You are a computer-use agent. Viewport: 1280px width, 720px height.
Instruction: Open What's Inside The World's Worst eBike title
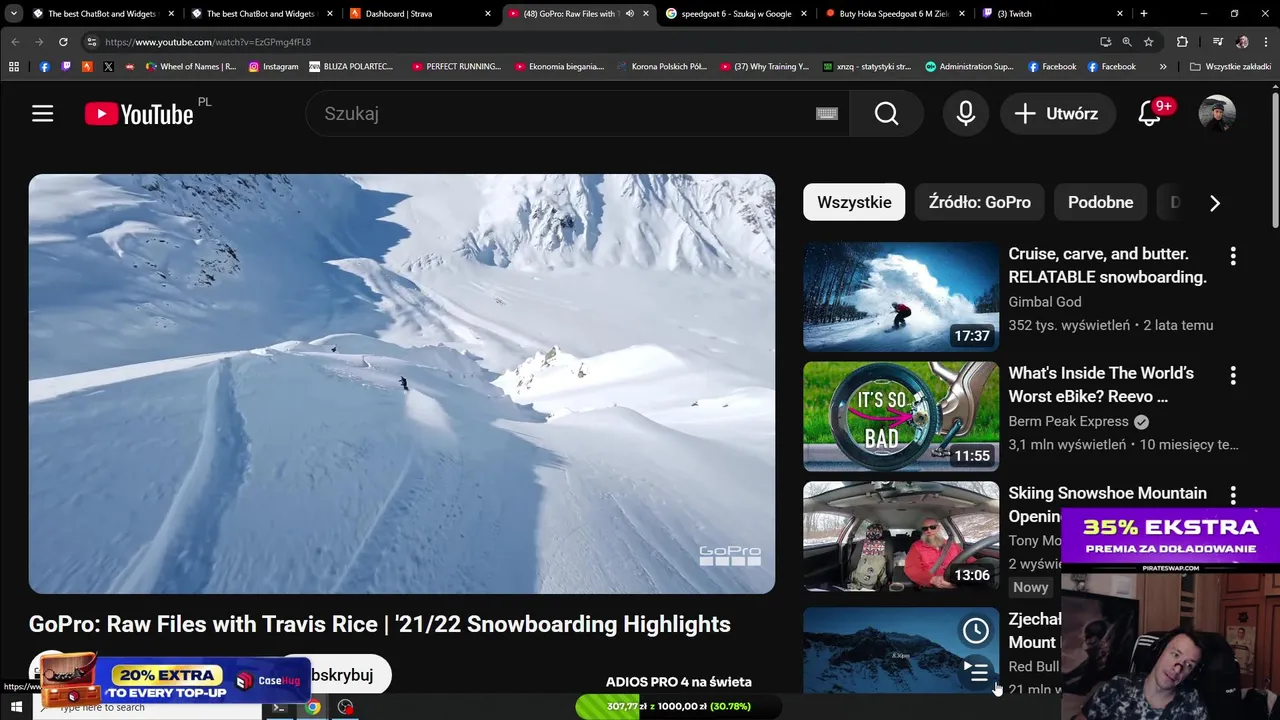point(1101,385)
